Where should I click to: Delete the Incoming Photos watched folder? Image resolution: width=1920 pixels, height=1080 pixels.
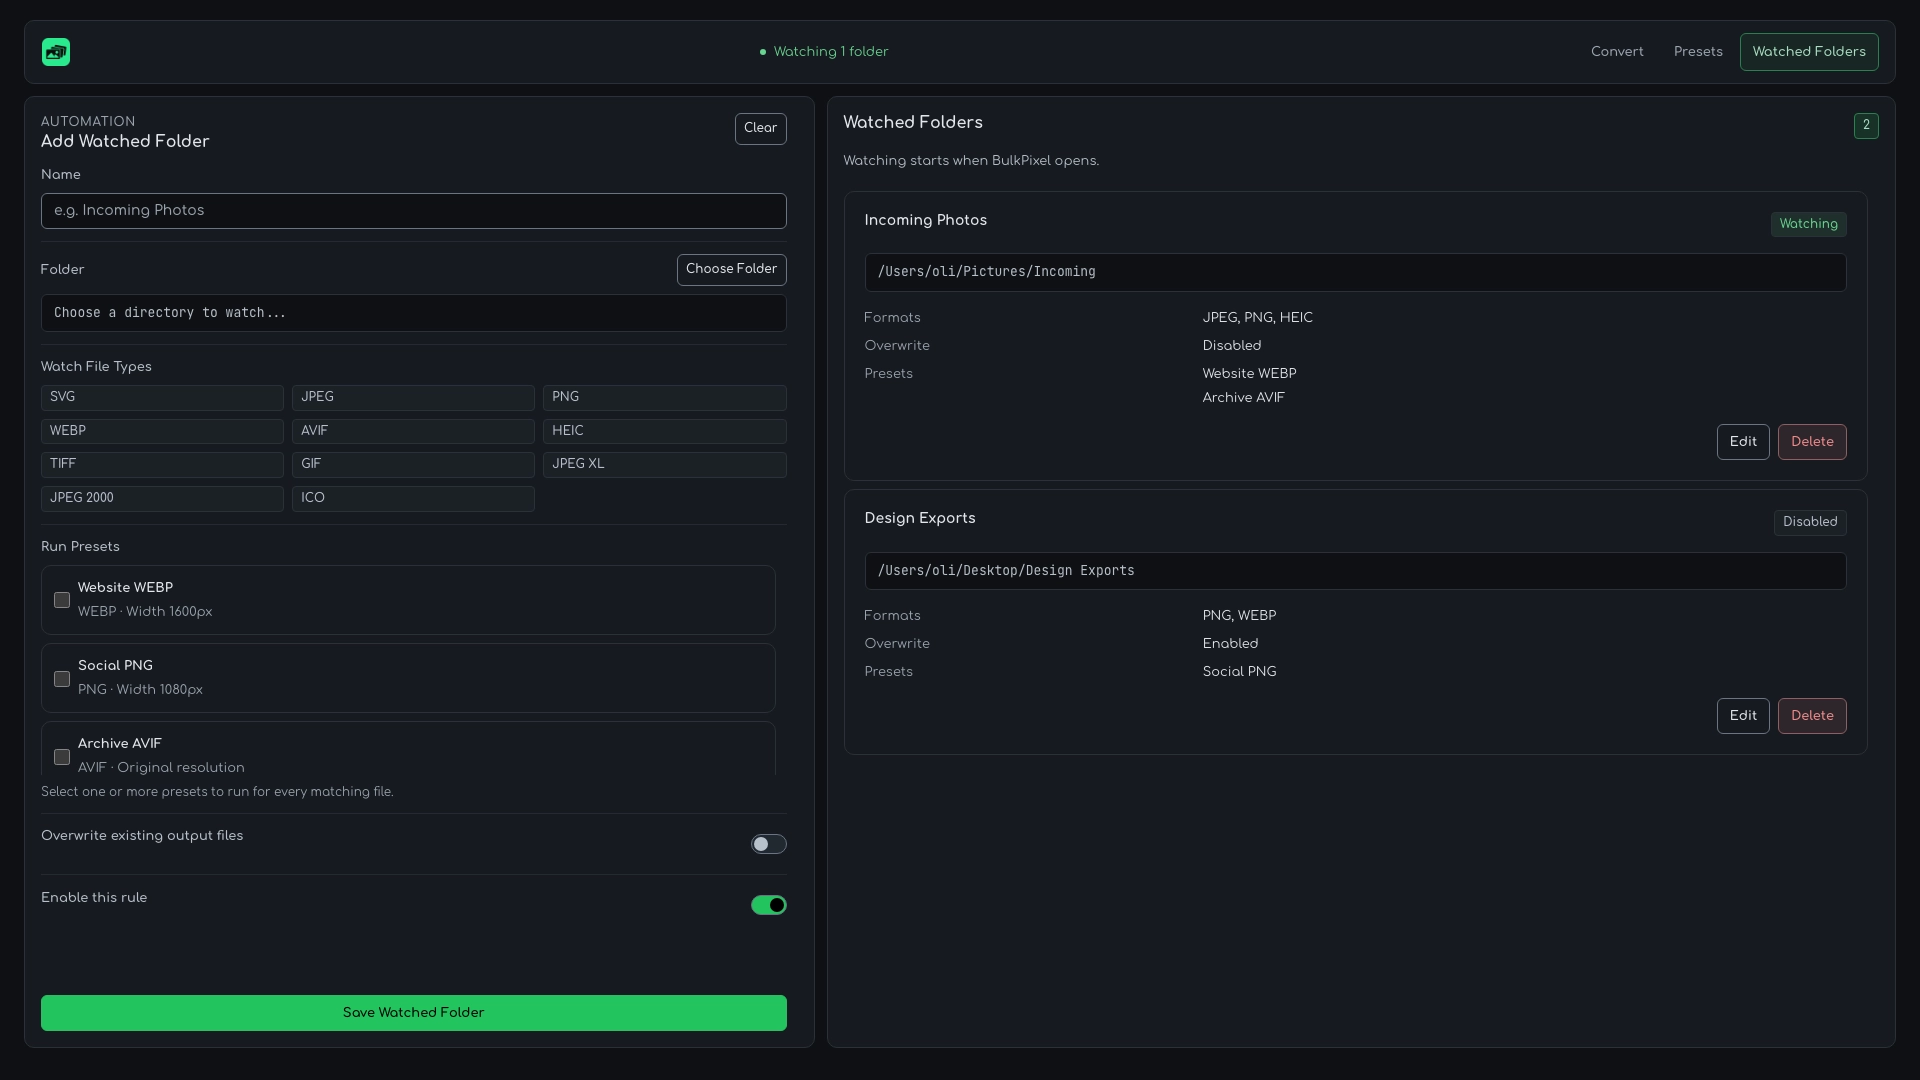coord(1812,442)
